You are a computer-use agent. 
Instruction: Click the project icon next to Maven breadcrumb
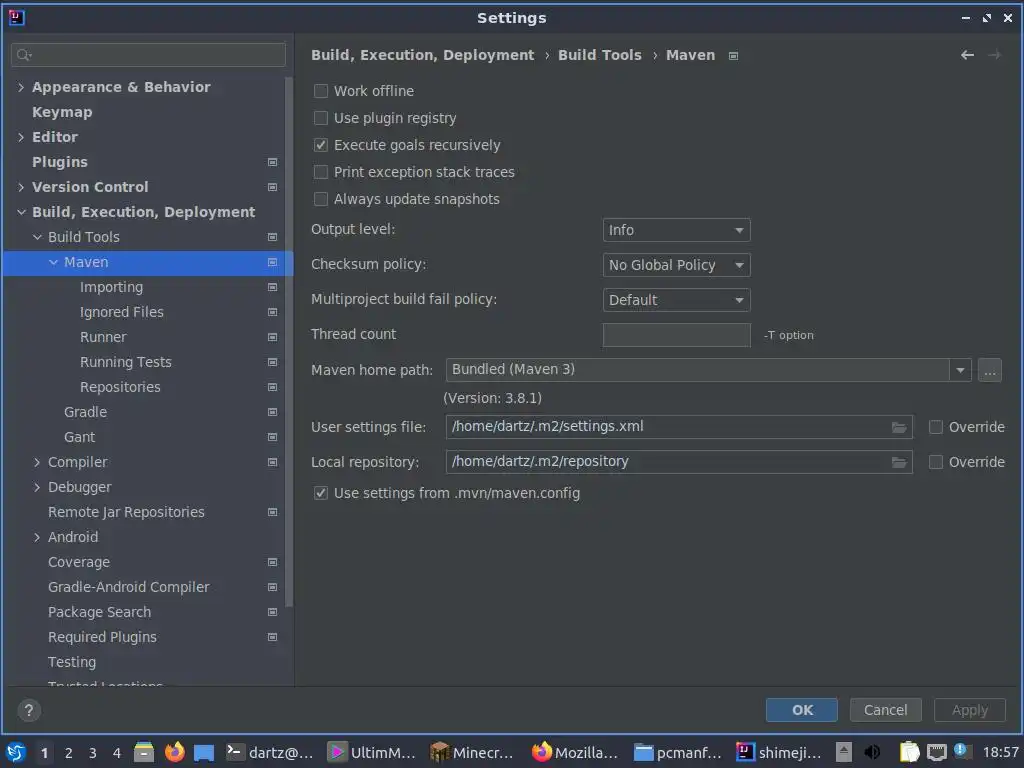coord(733,56)
